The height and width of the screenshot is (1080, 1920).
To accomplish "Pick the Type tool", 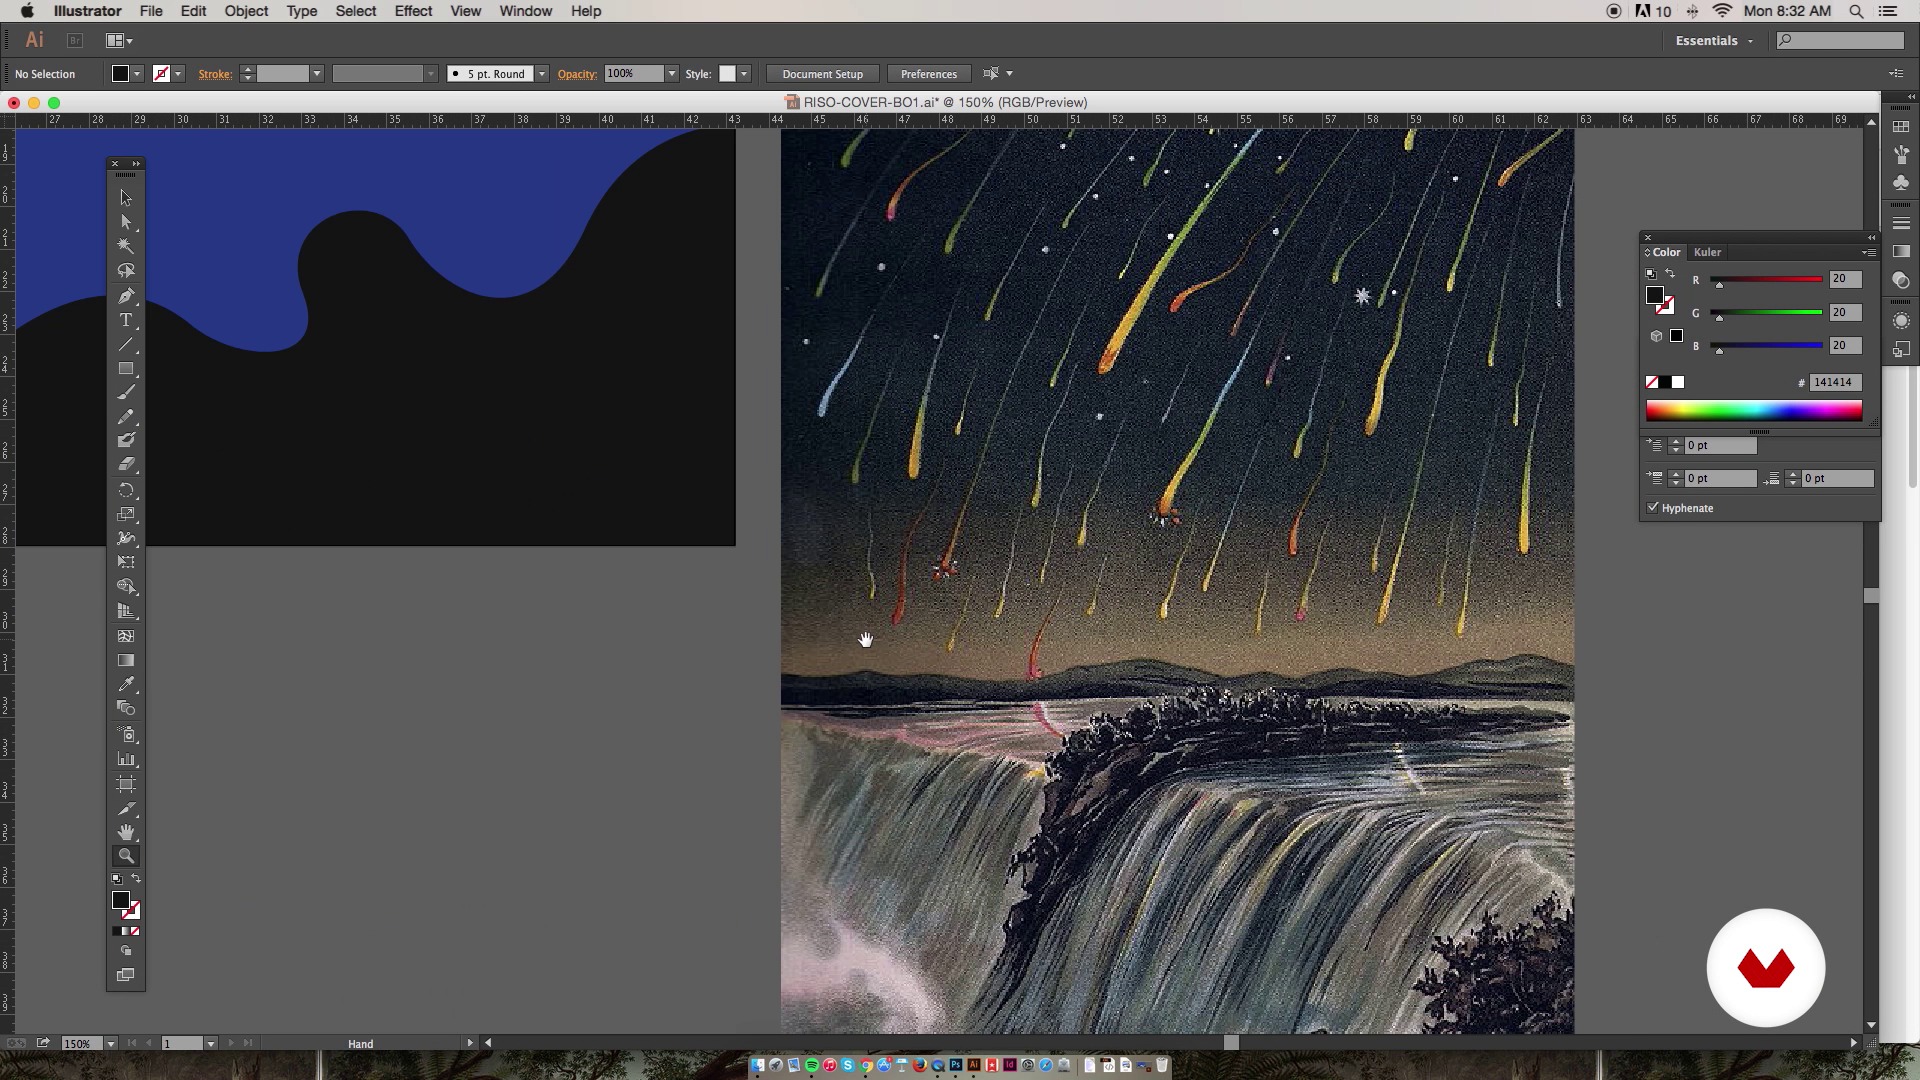I will click(126, 320).
